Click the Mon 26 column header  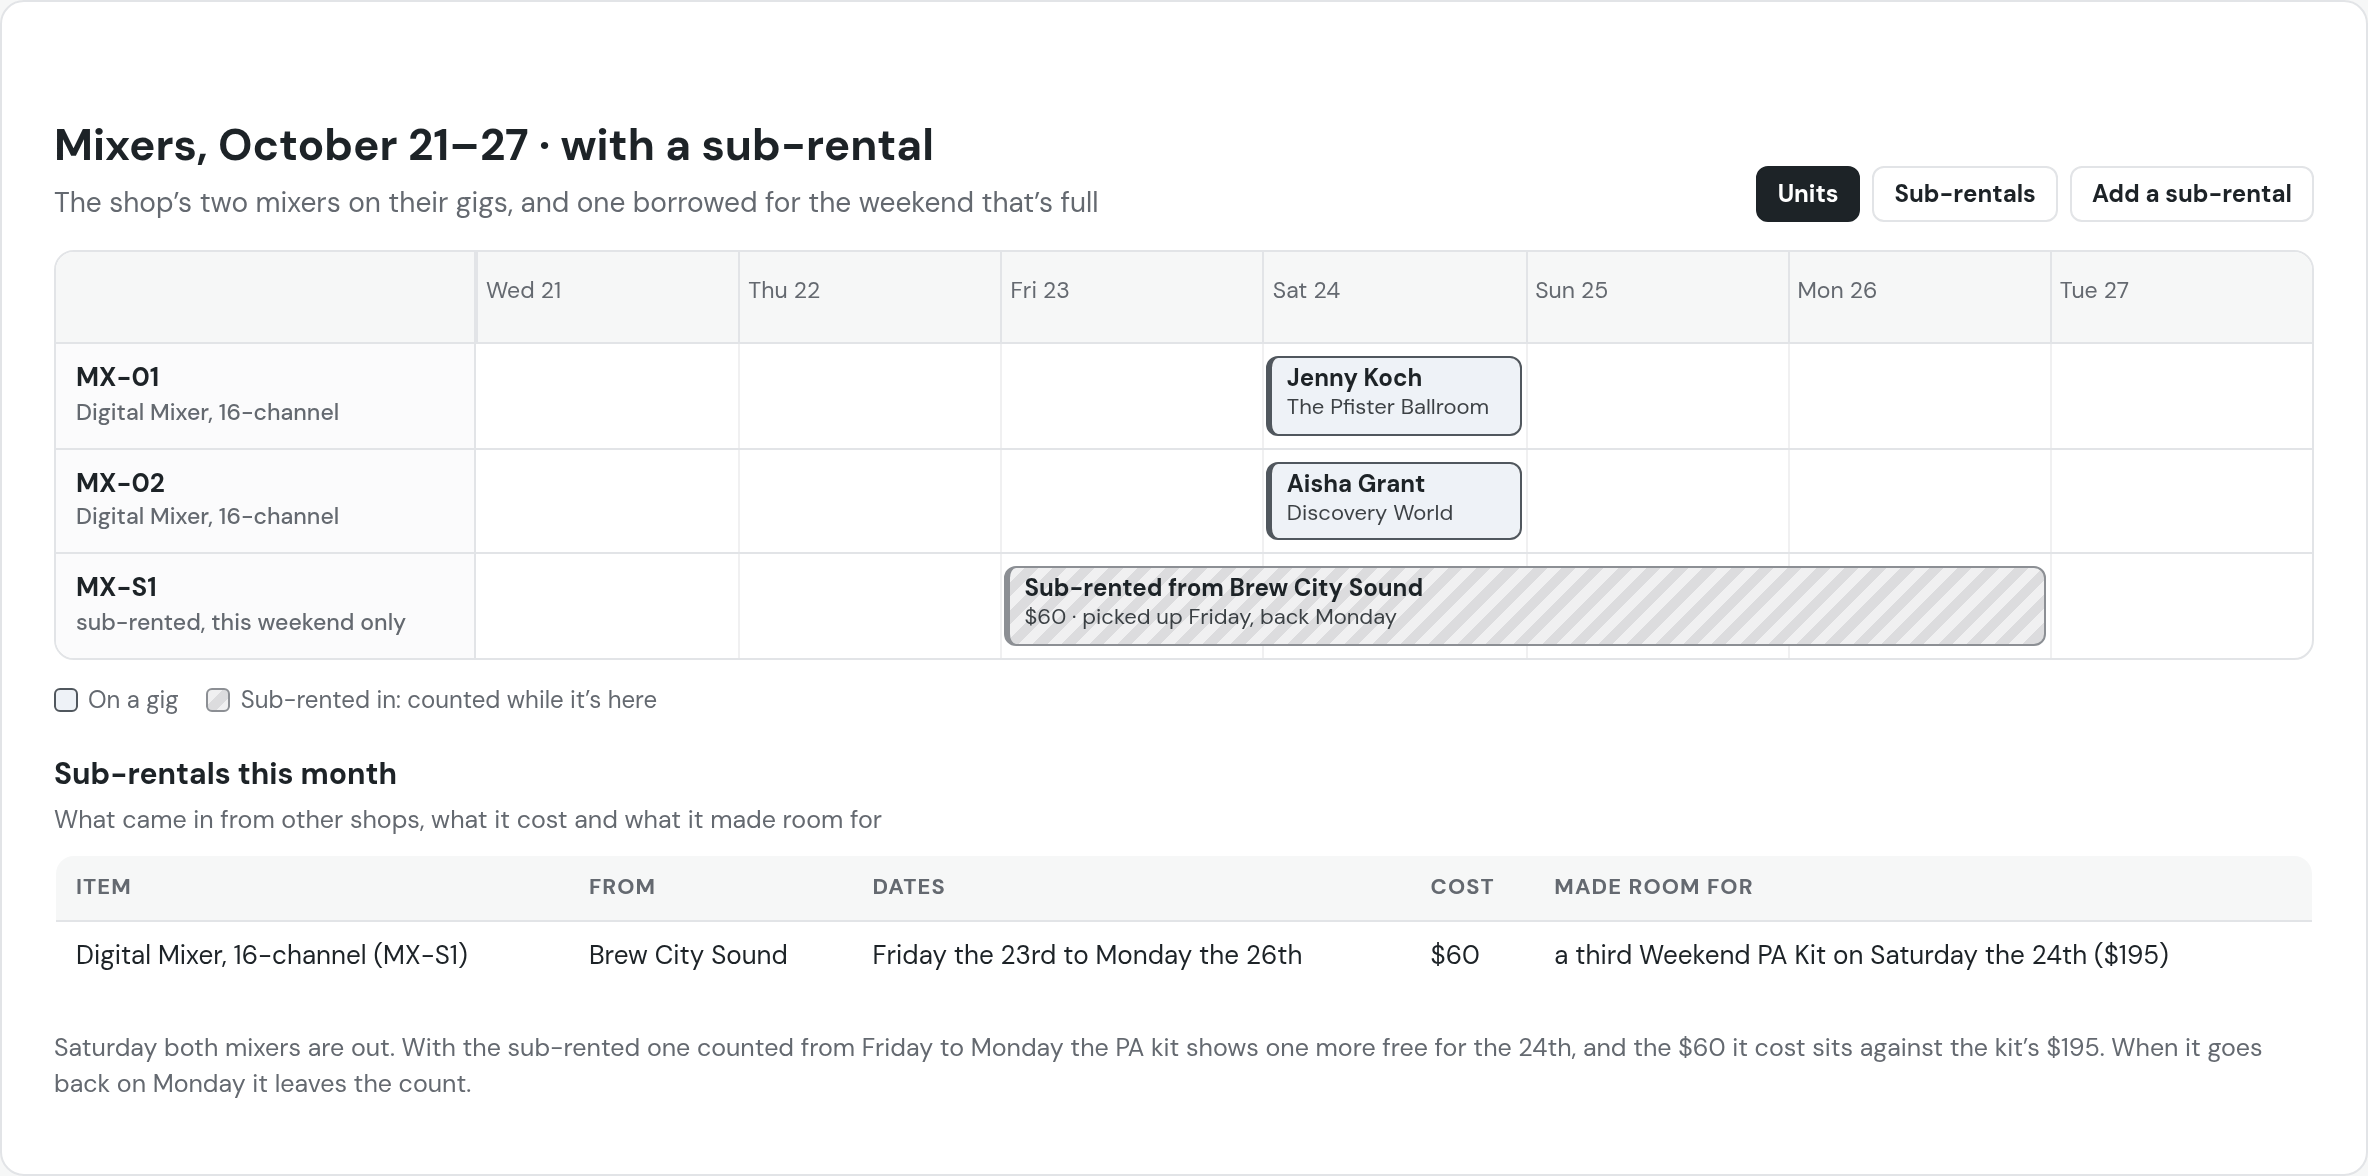click(1919, 297)
